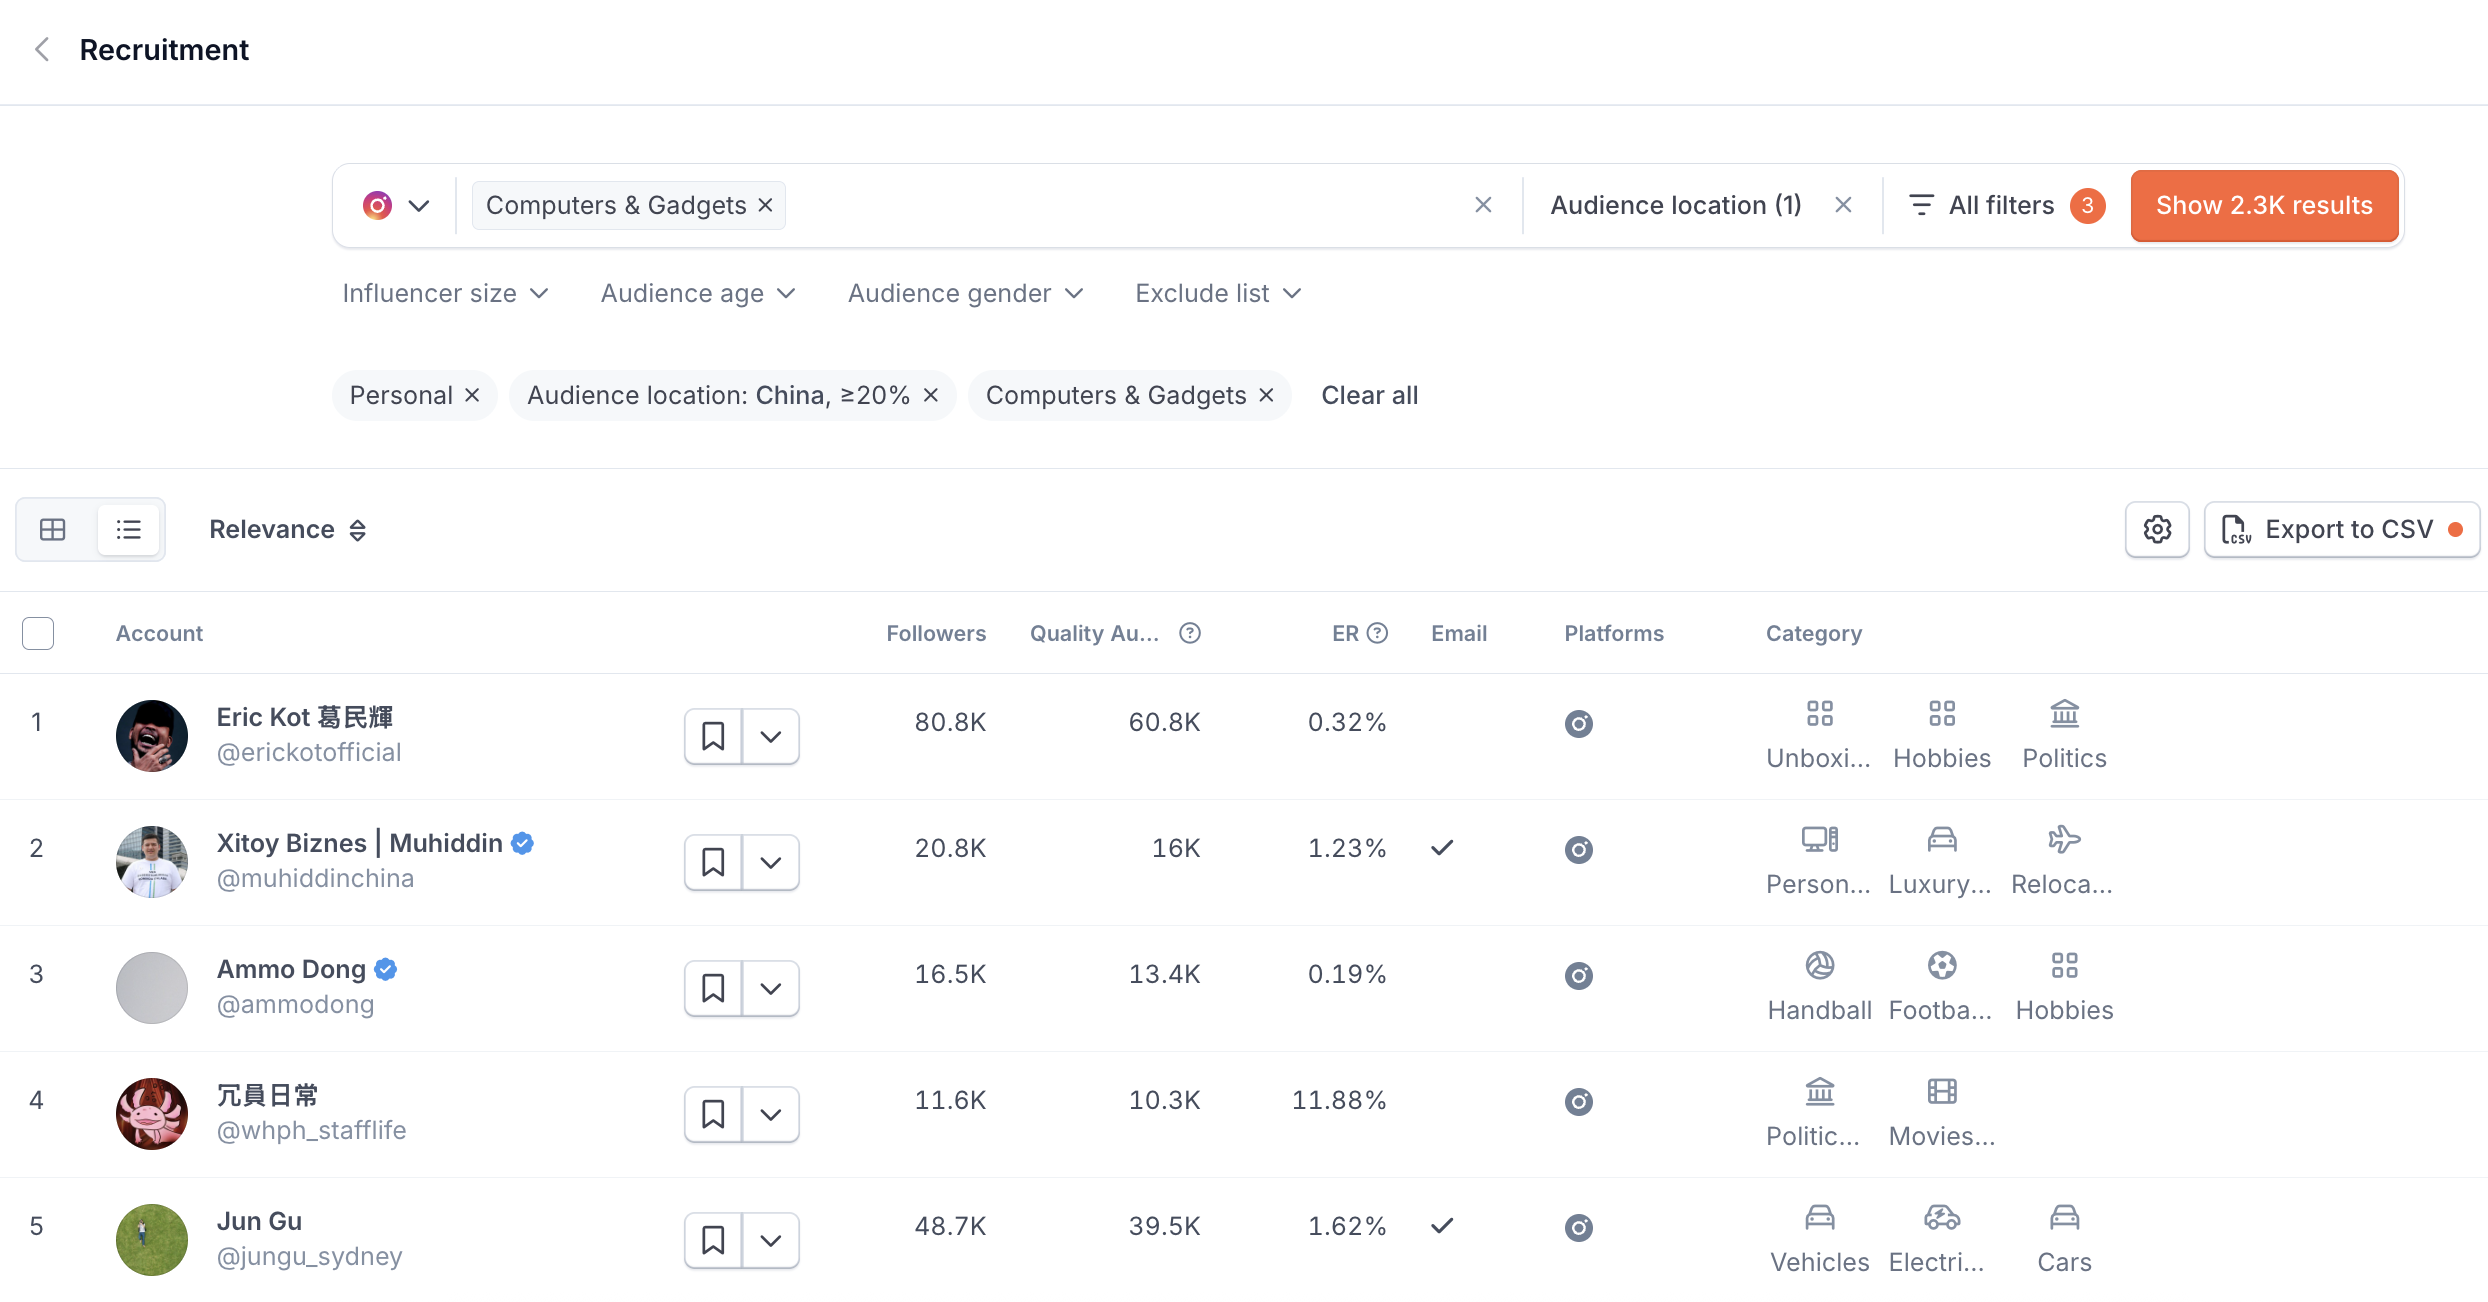The width and height of the screenshot is (2488, 1302).
Task: Click Show 2.3K results button
Action: 2264,206
